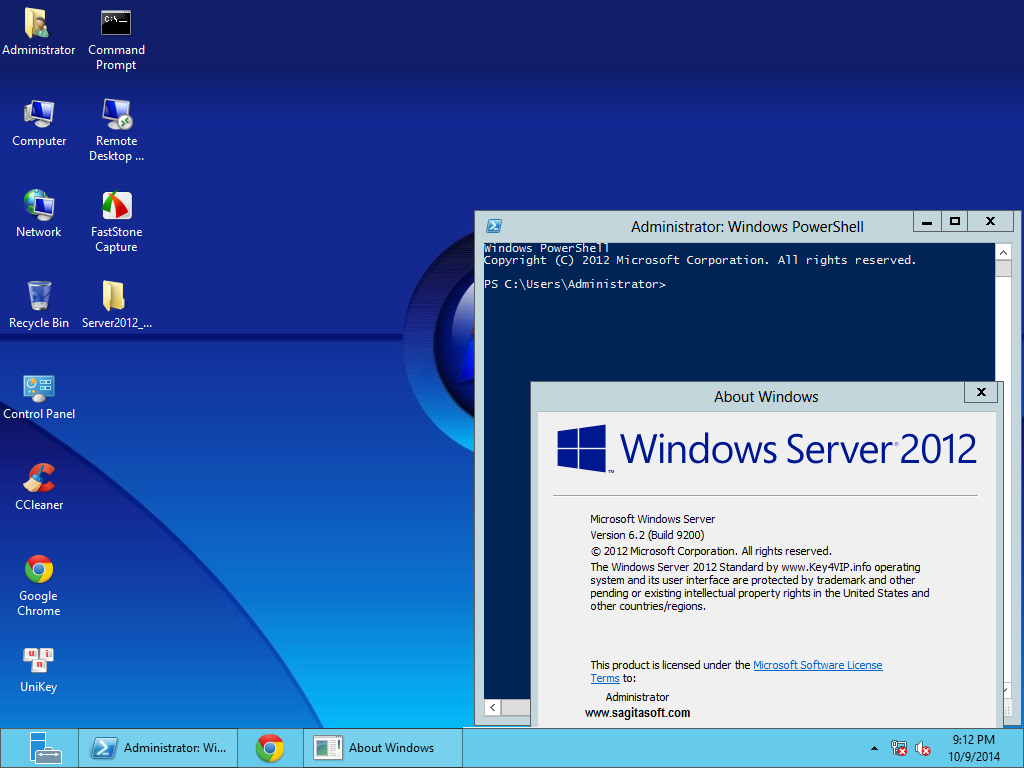The image size is (1024, 768).
Task: Open the Remote Desktop shortcut
Action: click(116, 130)
